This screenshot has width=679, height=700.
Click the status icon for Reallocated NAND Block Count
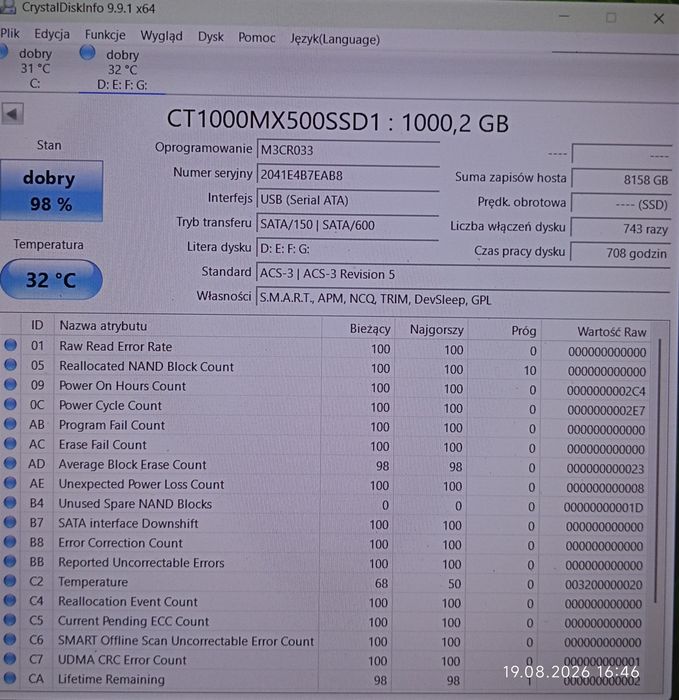(x=10, y=365)
